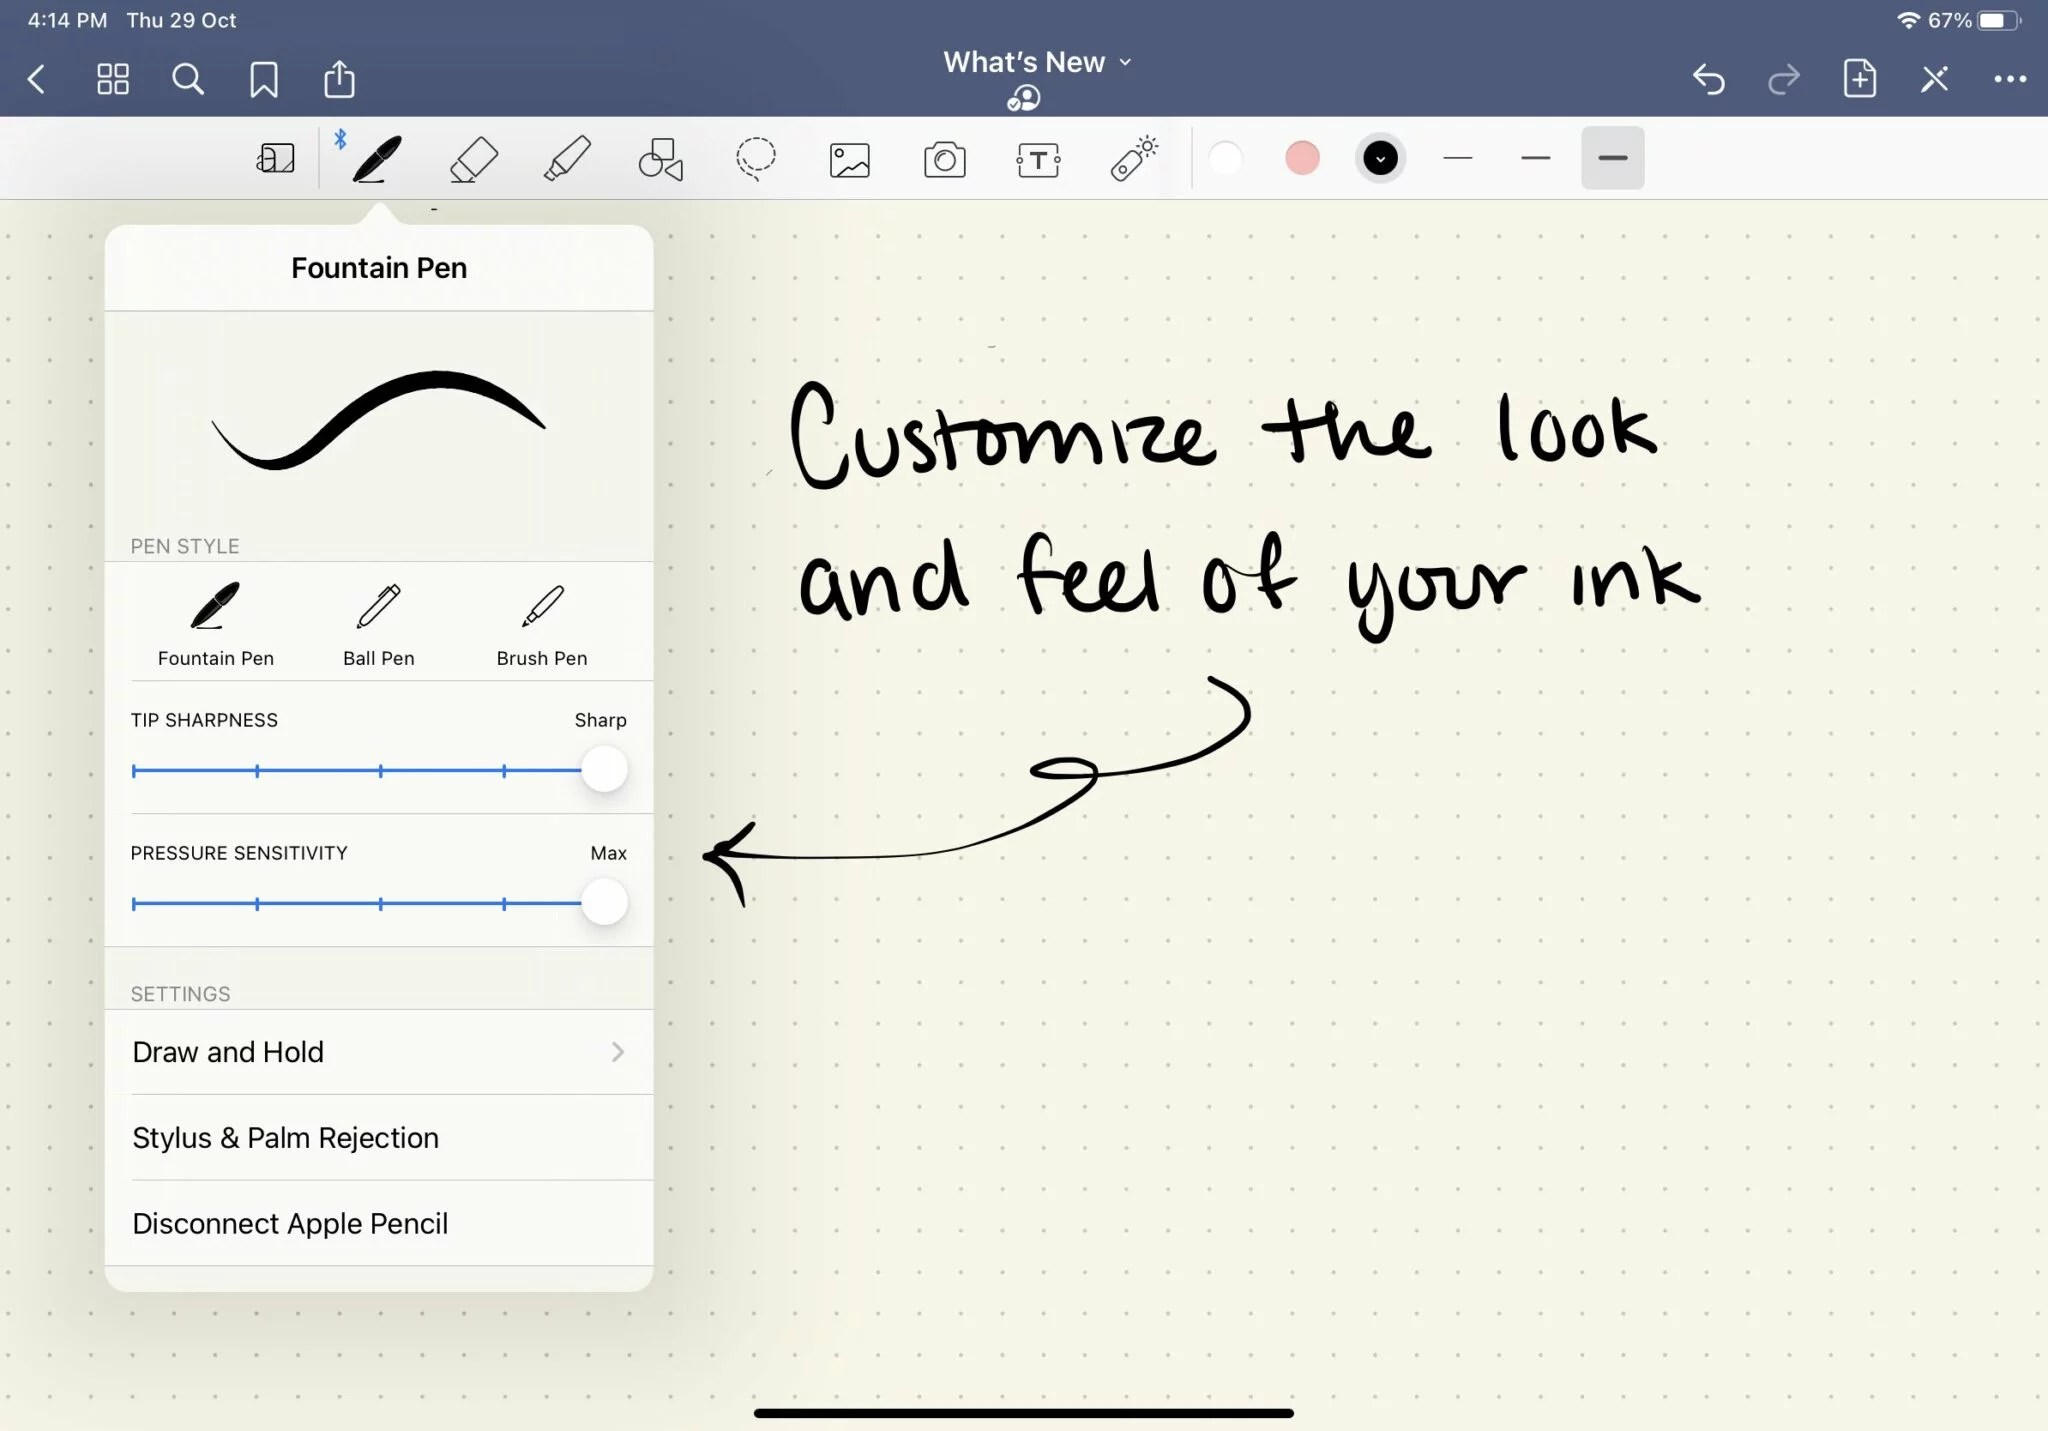The width and height of the screenshot is (2048, 1431).
Task: Open the Elements tool
Action: click(x=1131, y=158)
